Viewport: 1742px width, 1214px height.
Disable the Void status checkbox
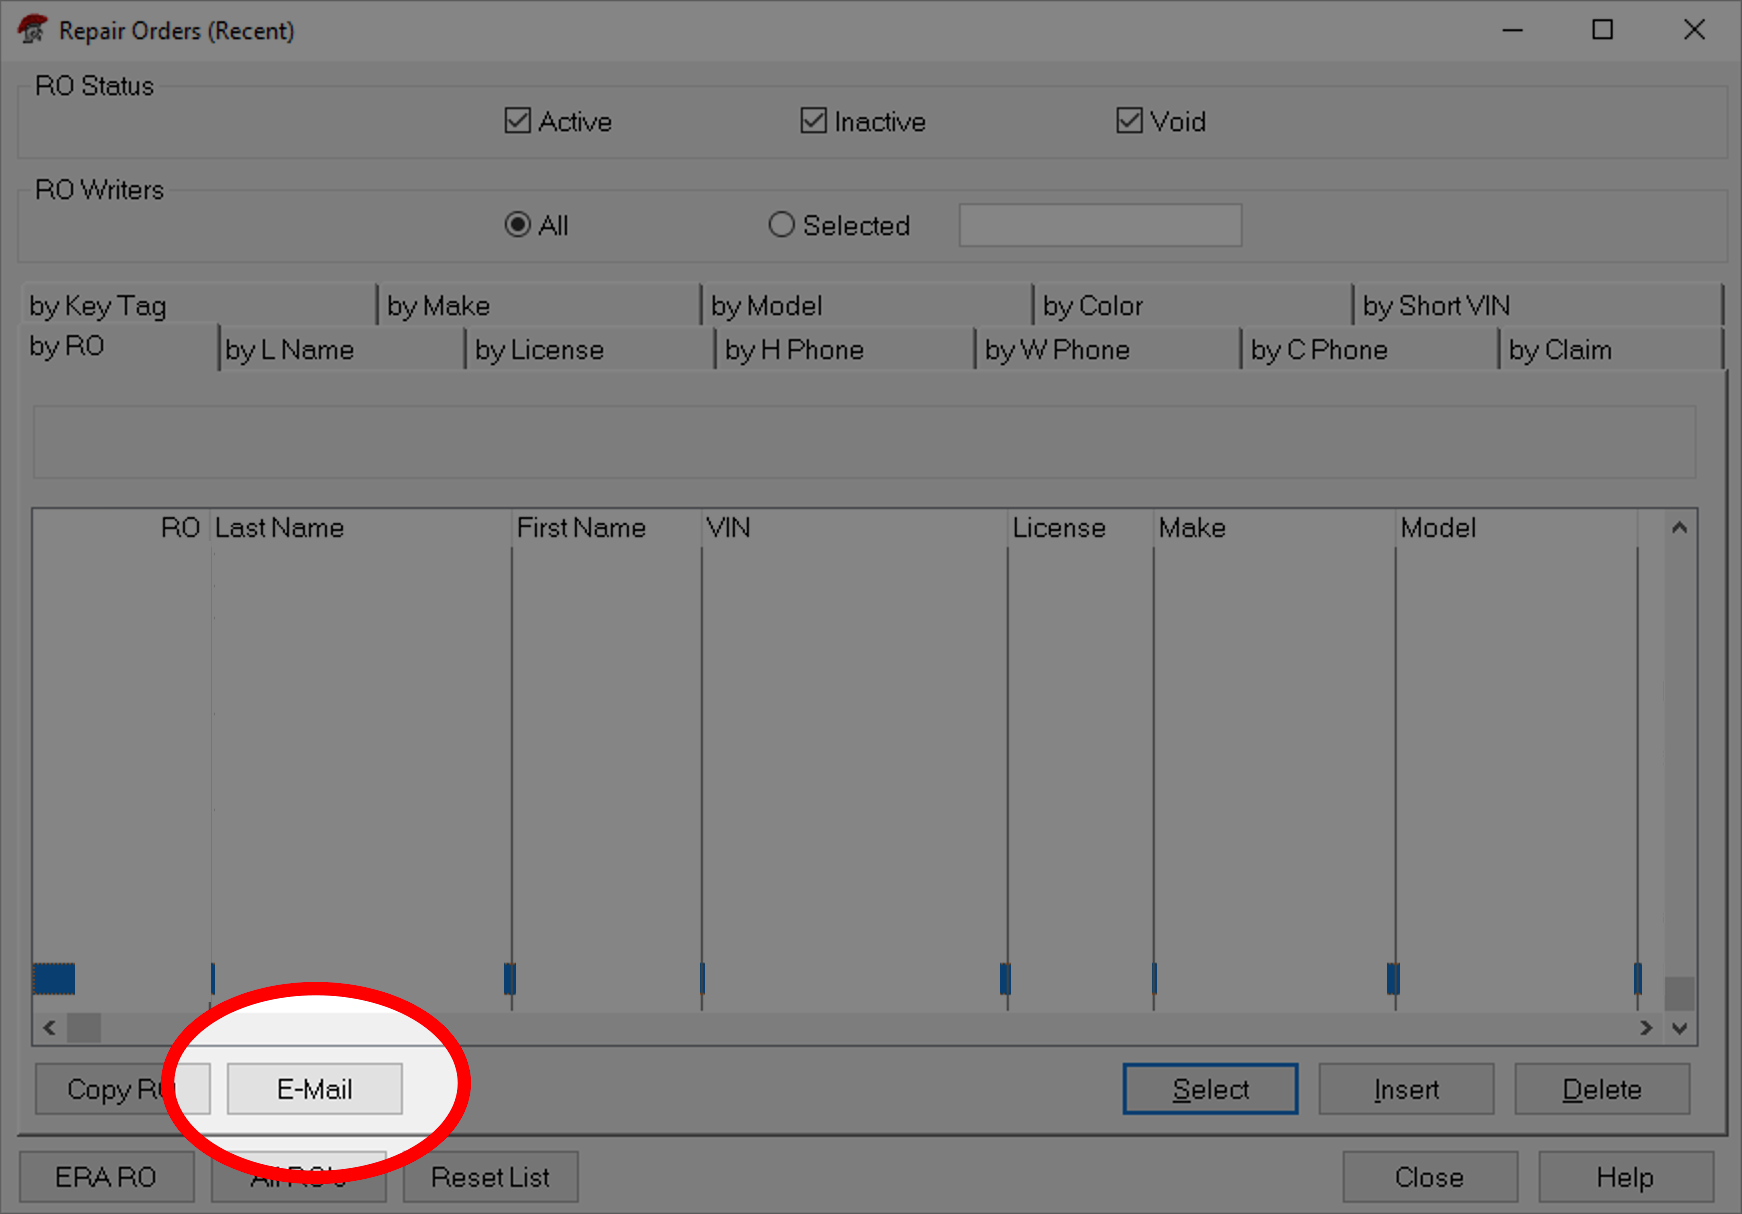pos(1129,121)
